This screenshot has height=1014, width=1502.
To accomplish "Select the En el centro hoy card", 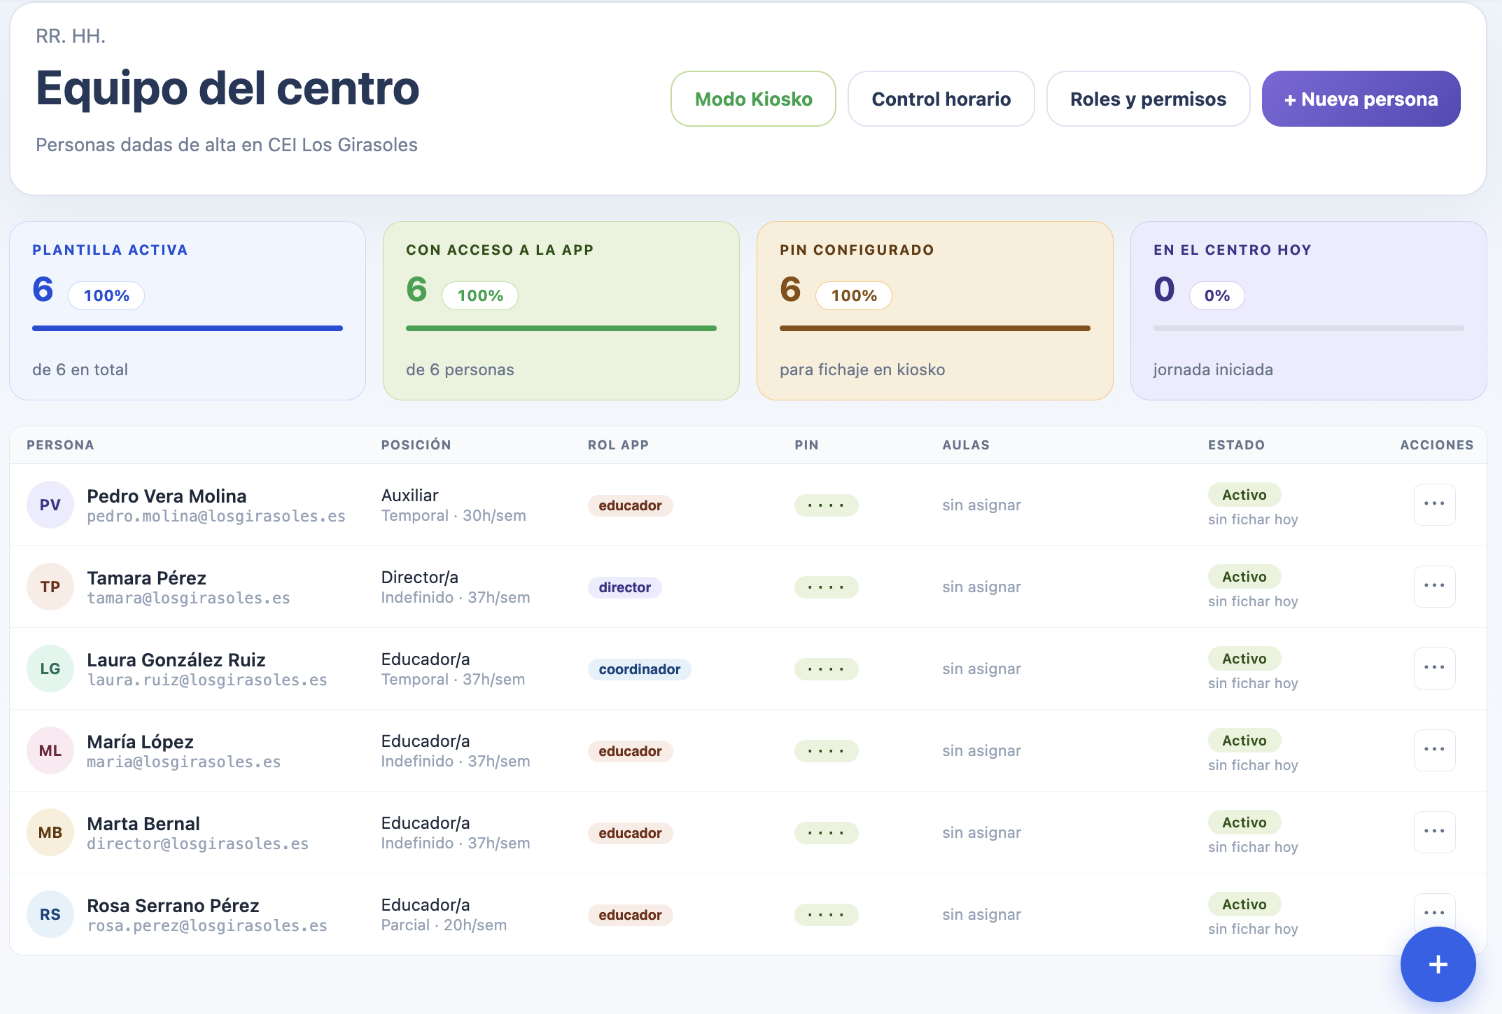I will [x=1308, y=311].
